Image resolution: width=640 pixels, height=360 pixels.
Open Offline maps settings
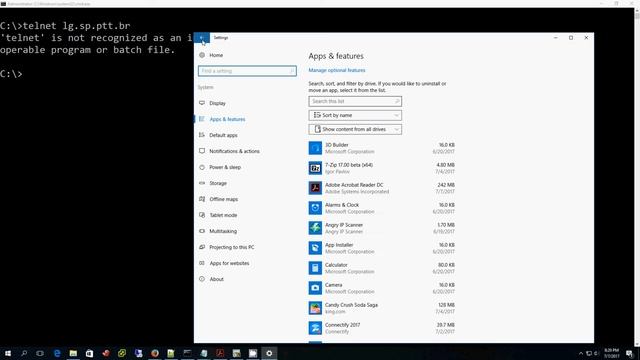(x=223, y=199)
